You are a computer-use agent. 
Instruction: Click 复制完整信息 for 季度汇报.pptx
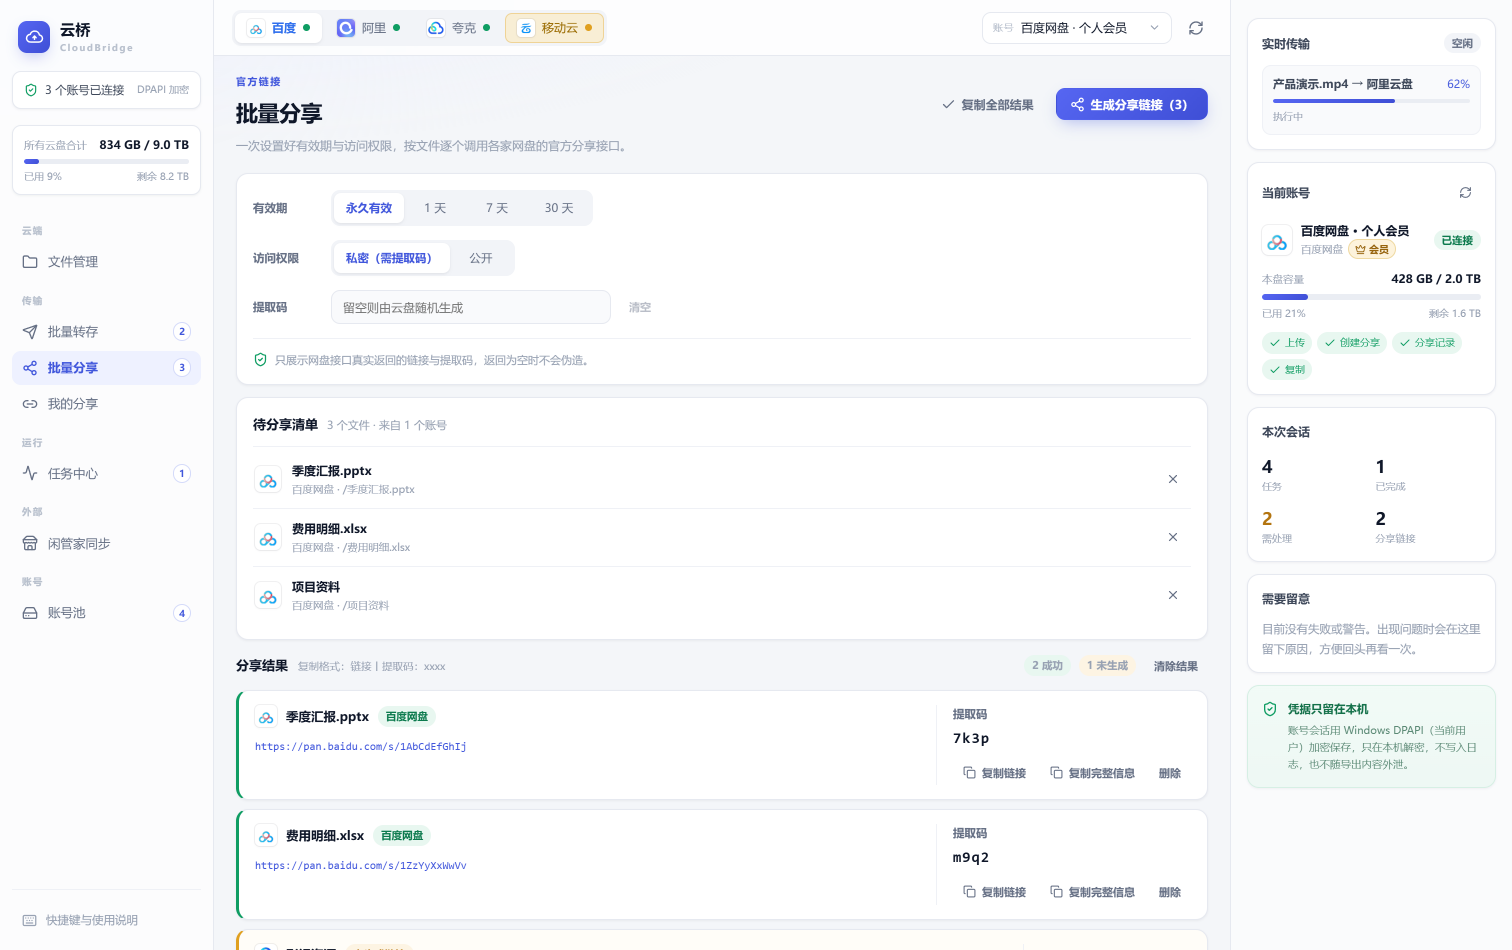[1093, 773]
